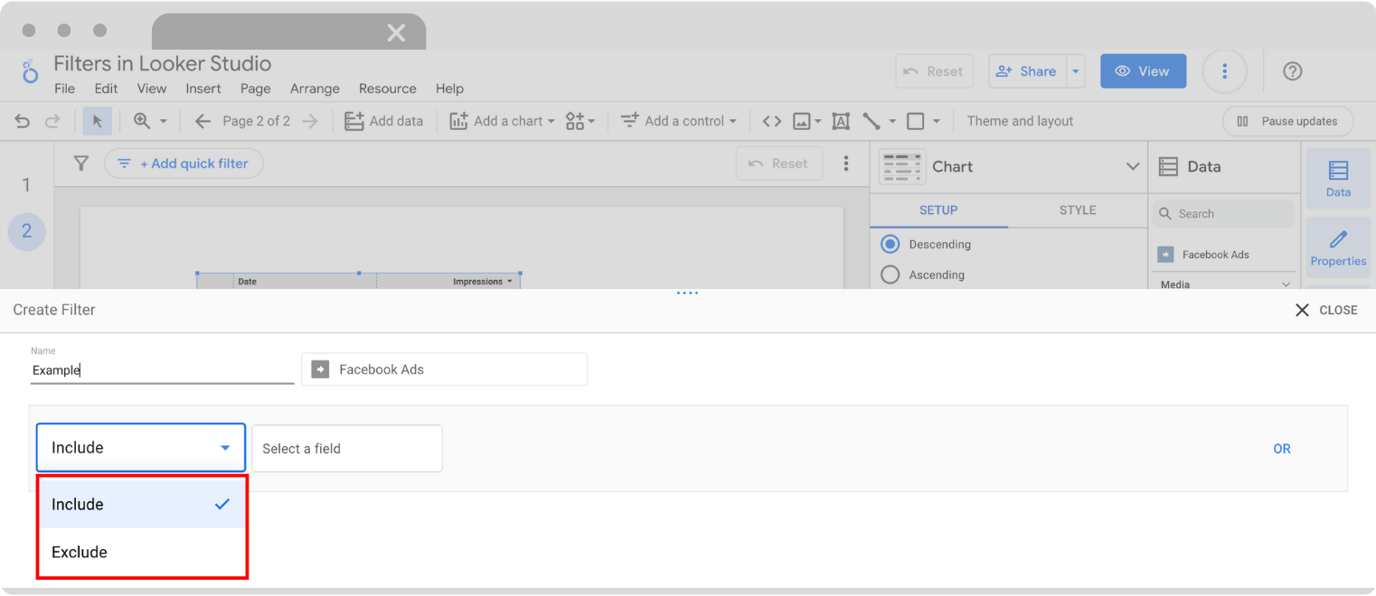The height and width of the screenshot is (596, 1376).
Task: Select the image insert icon
Action: (x=801, y=120)
